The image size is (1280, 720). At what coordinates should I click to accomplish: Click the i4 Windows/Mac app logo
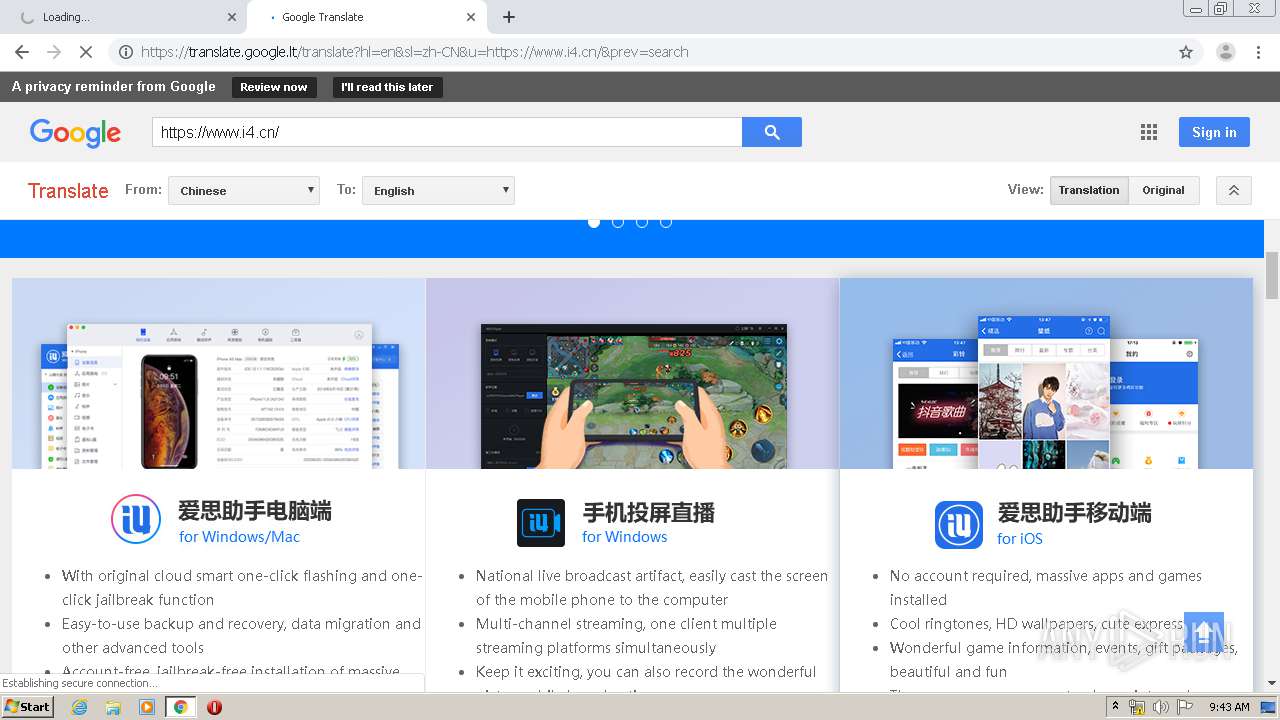[136, 518]
